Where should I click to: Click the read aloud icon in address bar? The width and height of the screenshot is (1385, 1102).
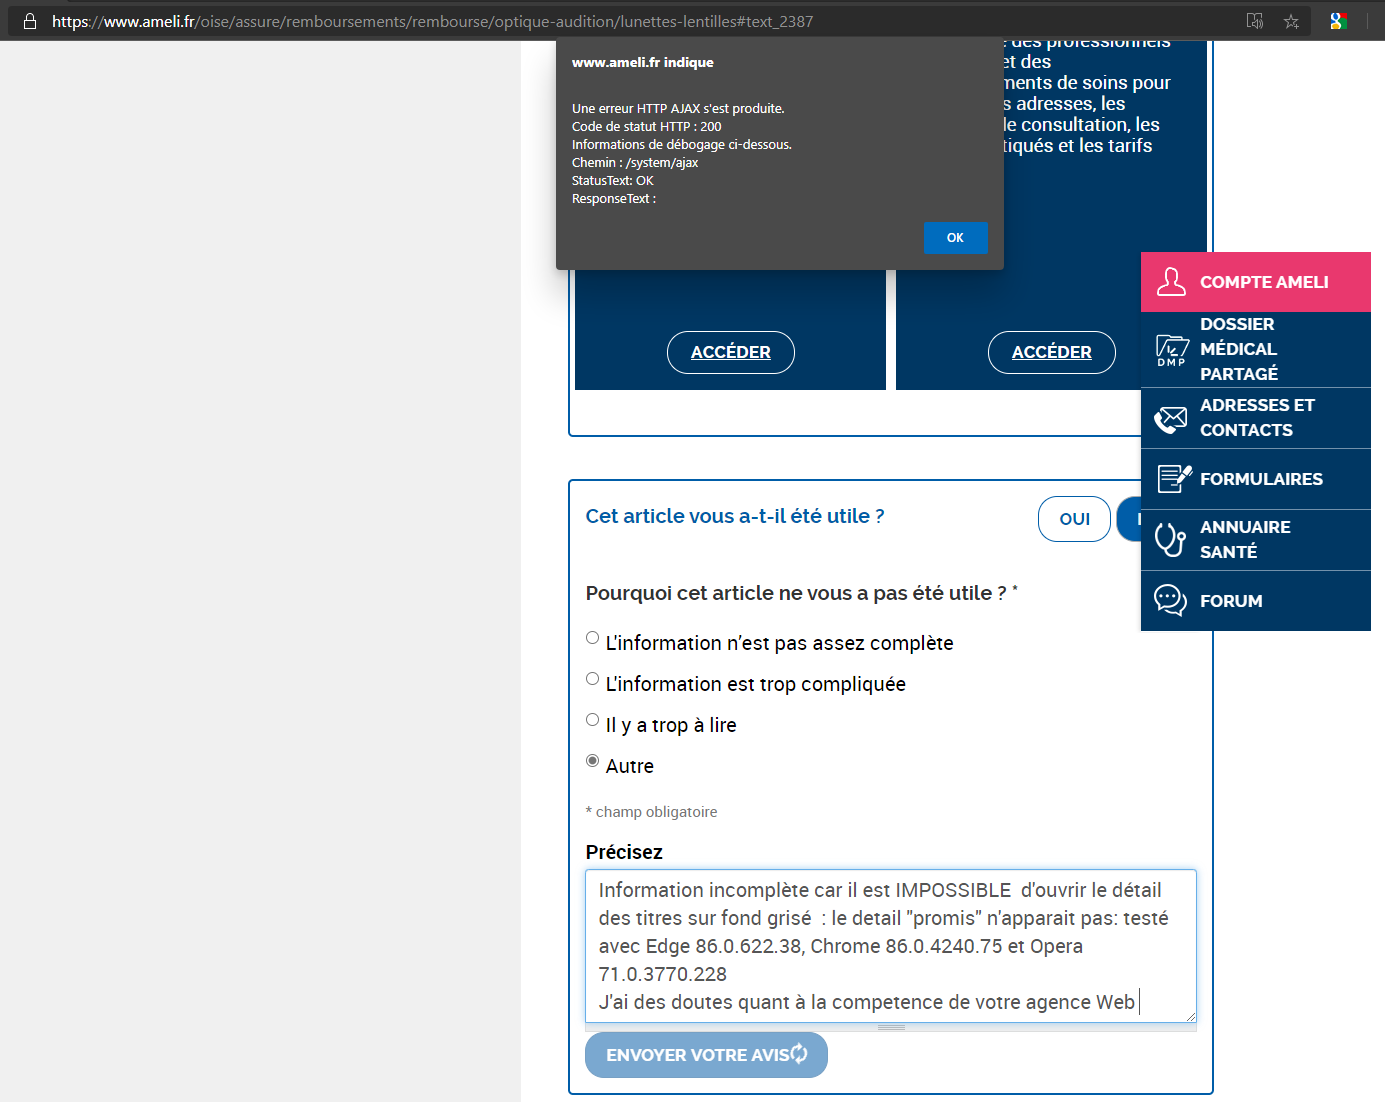pos(1254,21)
